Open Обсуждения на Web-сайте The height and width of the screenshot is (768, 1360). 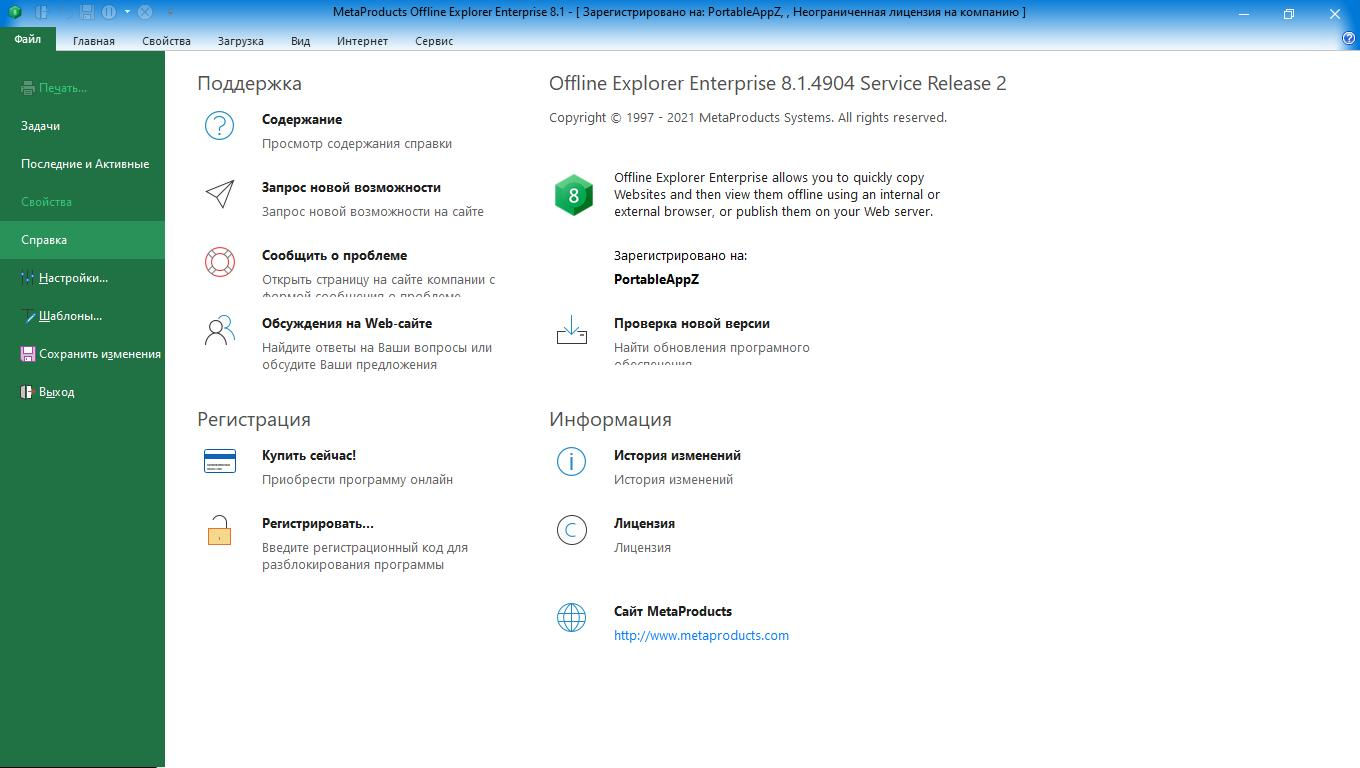(347, 323)
